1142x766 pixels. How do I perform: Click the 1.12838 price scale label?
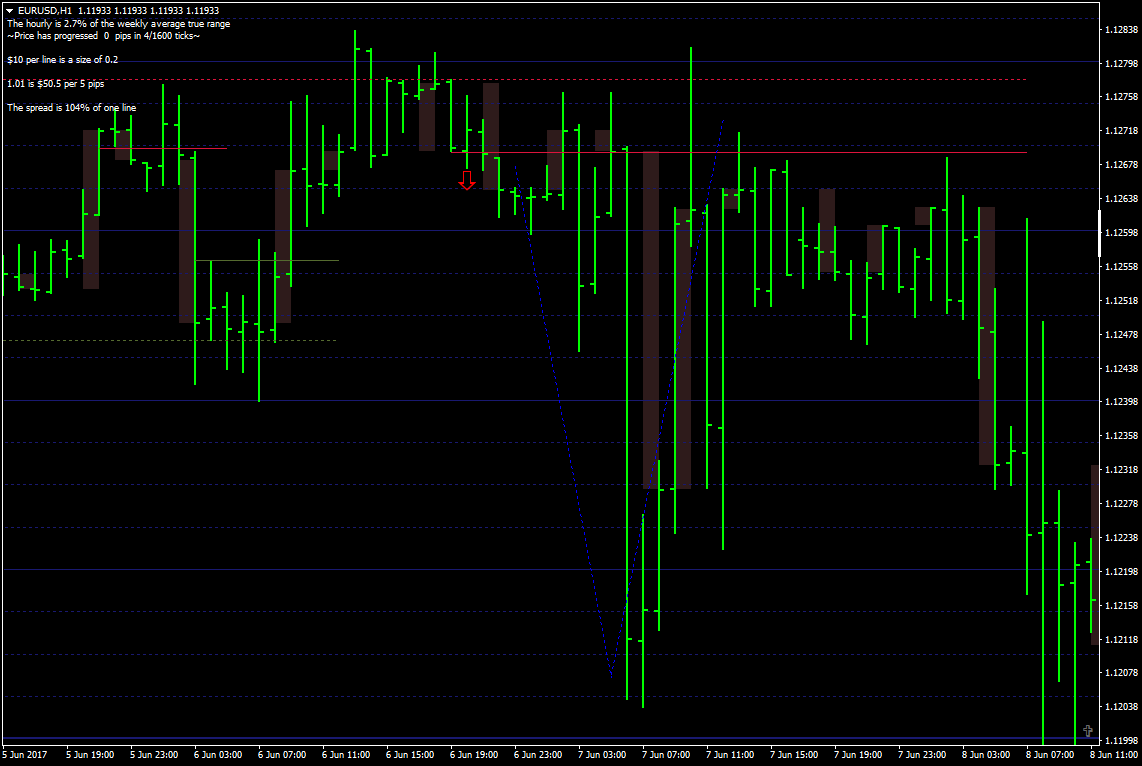point(1121,30)
